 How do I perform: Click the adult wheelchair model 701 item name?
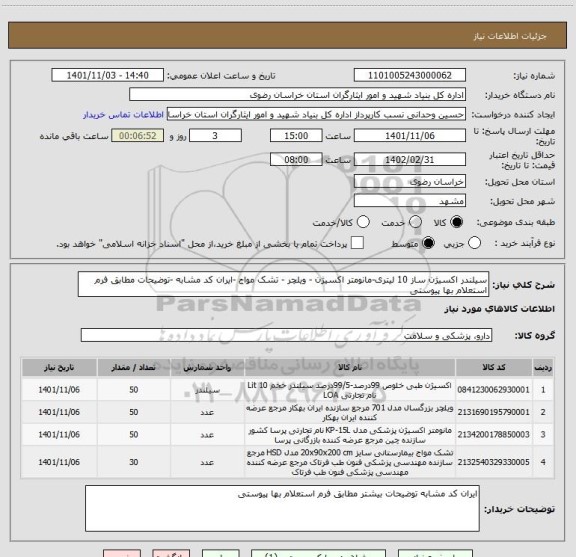[x=350, y=413]
